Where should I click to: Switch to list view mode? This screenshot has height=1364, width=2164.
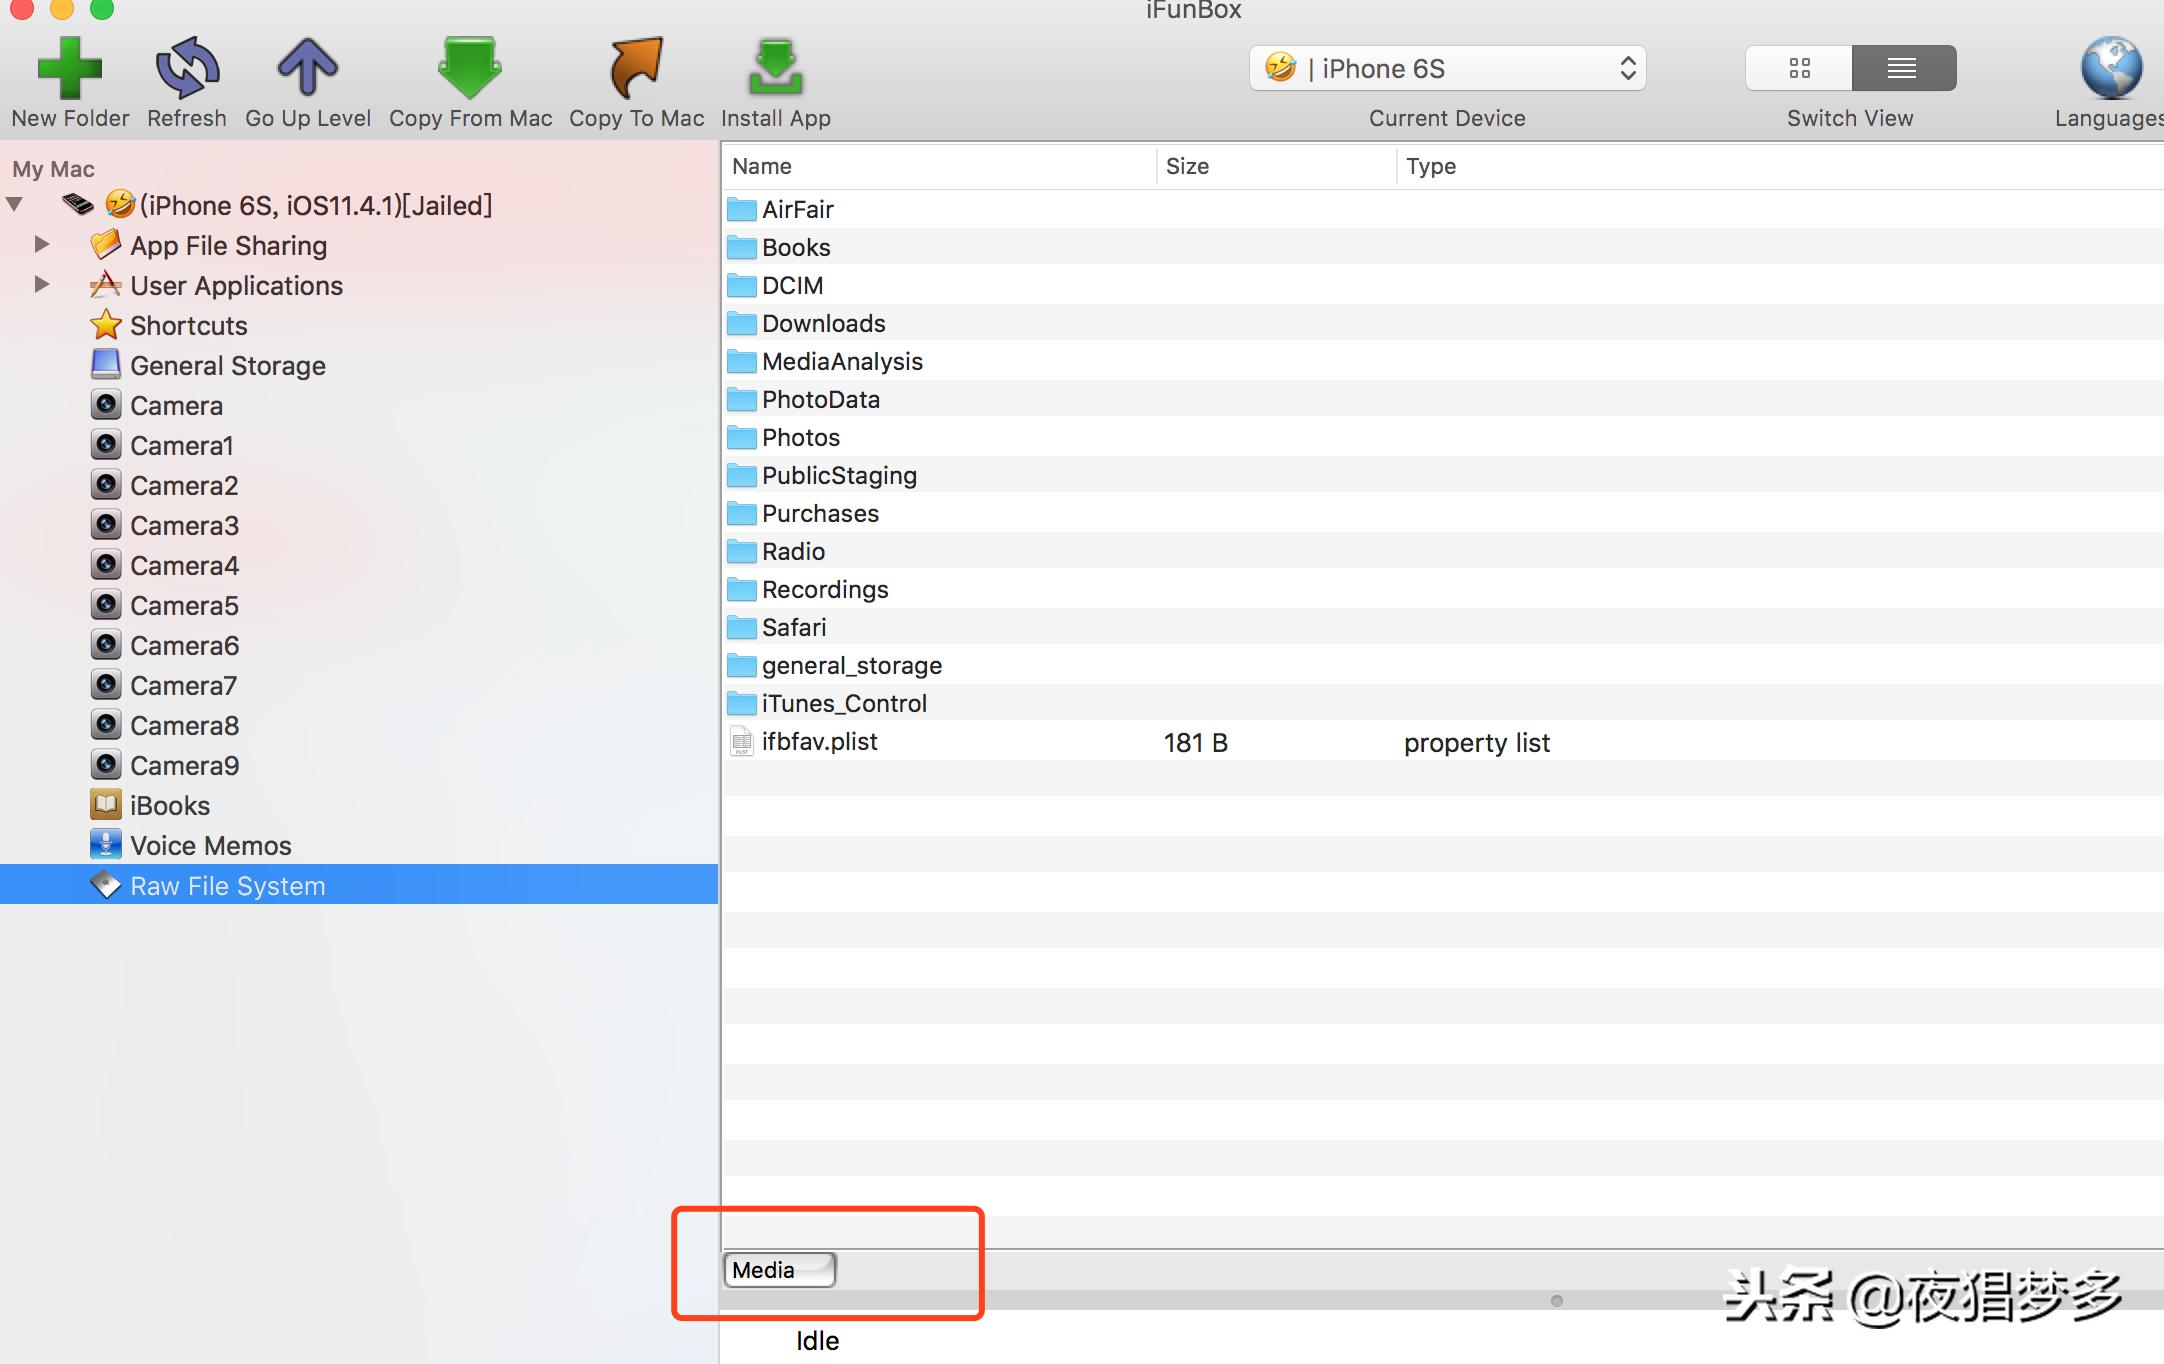click(x=1902, y=68)
